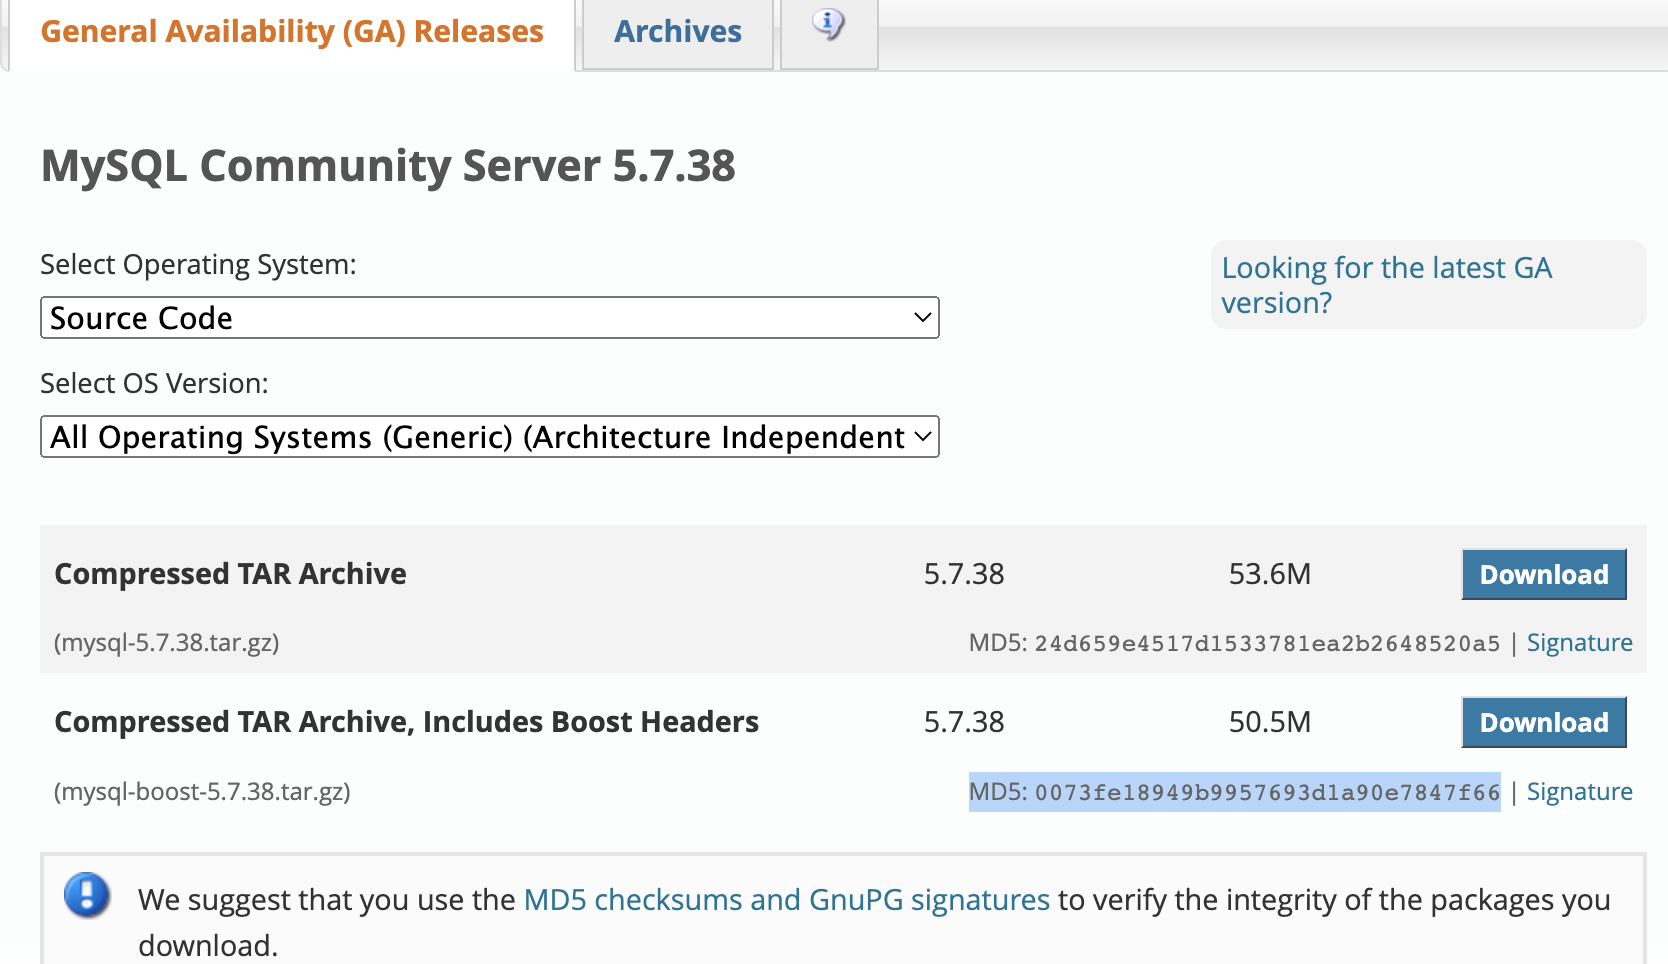Viewport: 1668px width, 964px height.
Task: Open Signature for mysql-boost-5.7.38.tar.gz
Action: pyautogui.click(x=1579, y=791)
